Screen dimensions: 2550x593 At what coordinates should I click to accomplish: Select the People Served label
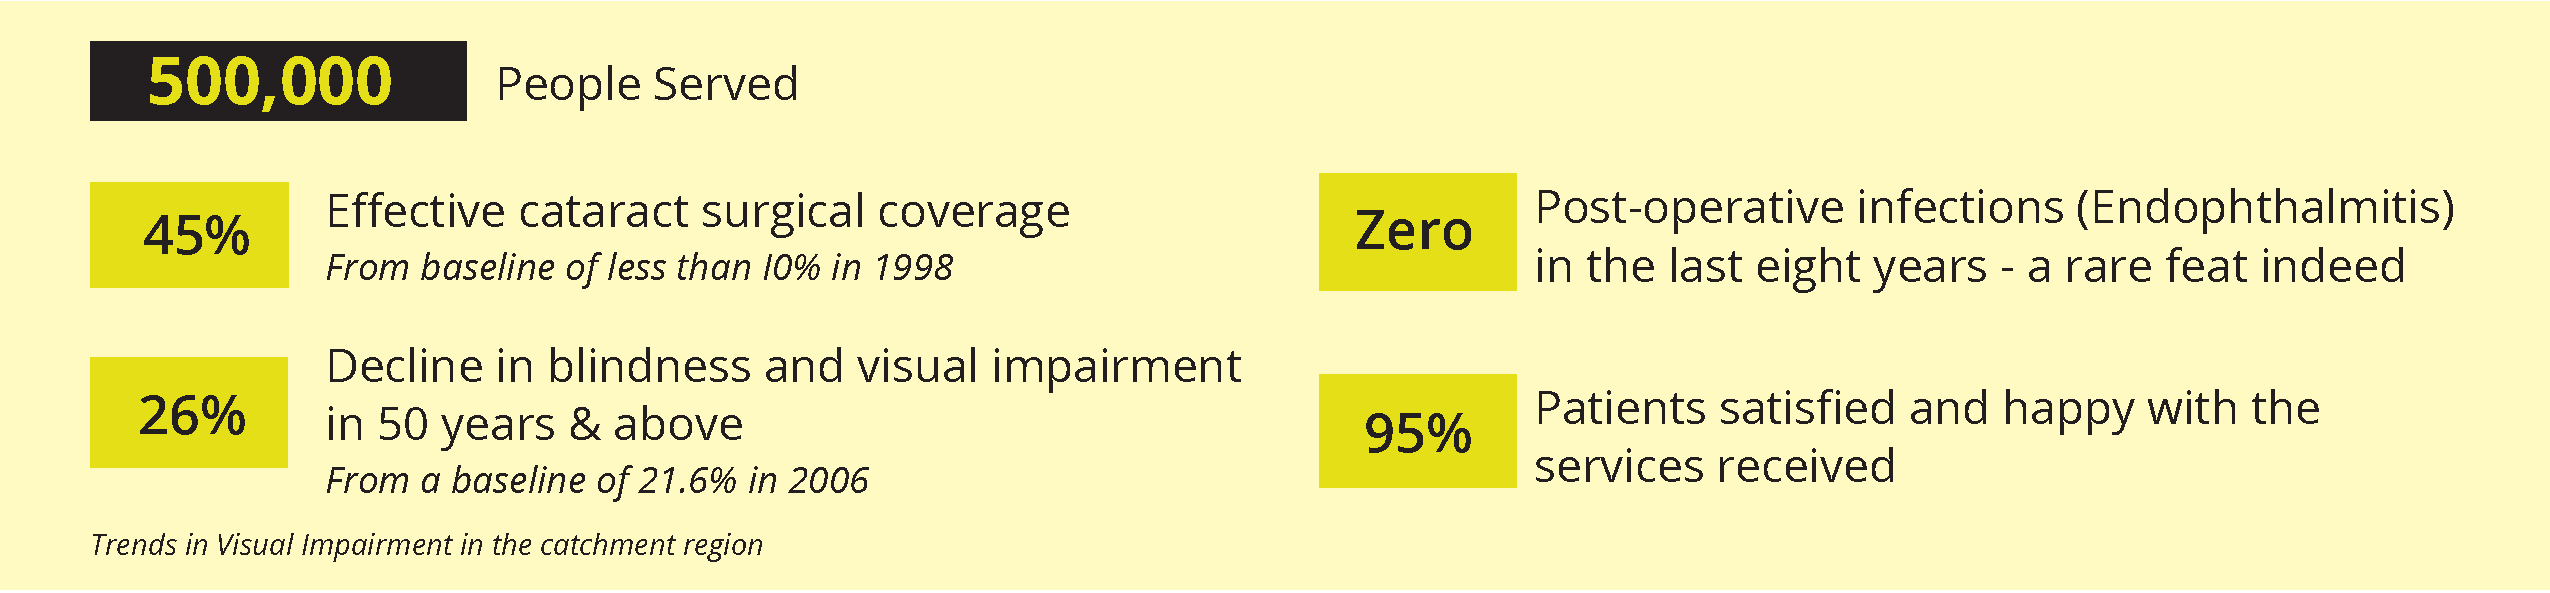[x=647, y=84]
